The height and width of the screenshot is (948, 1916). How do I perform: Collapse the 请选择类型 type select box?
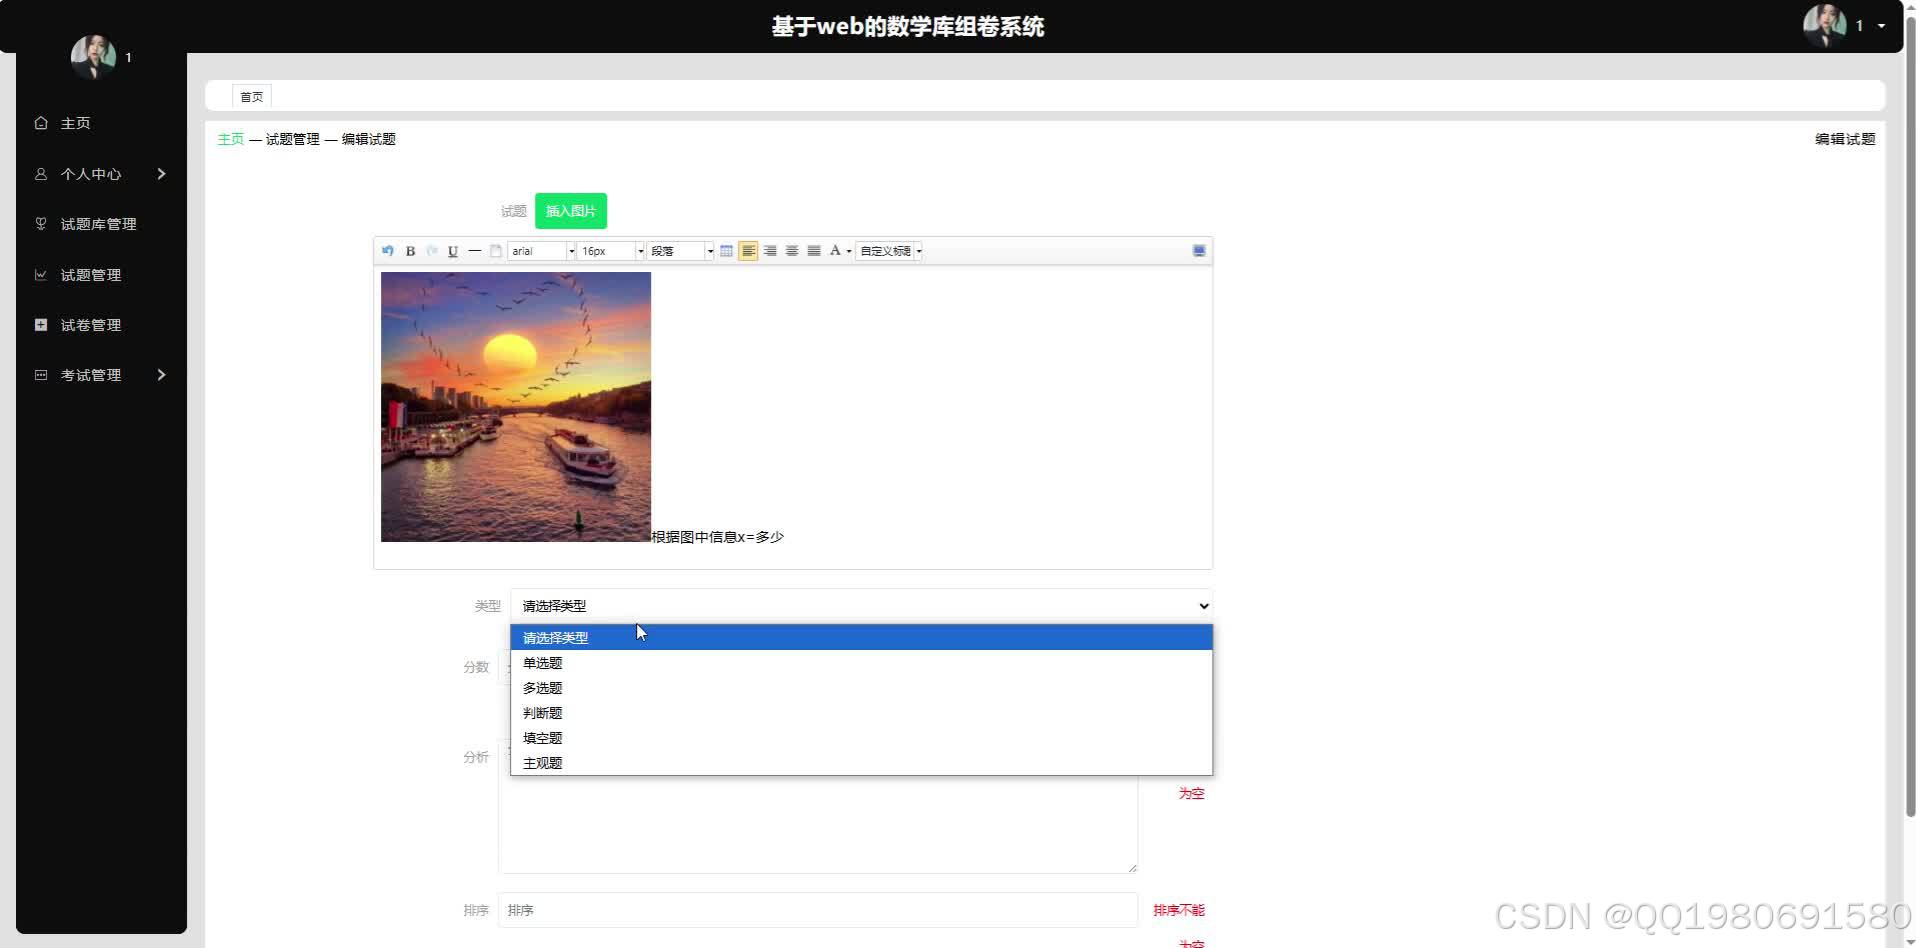pos(861,606)
